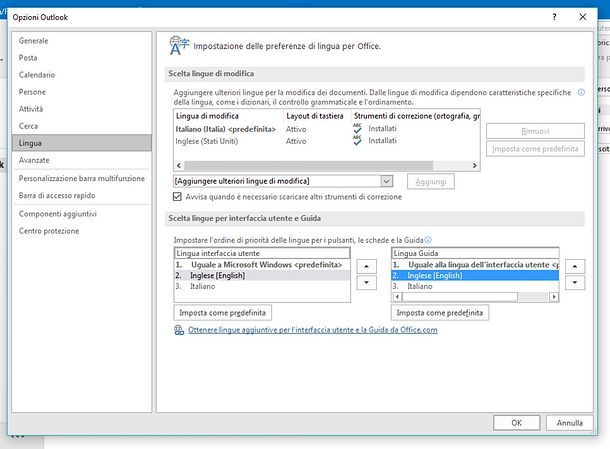Viewport: 610px width, 449px height.
Task: Select 'Italiano' in Lingua Guida list
Action: coord(475,286)
